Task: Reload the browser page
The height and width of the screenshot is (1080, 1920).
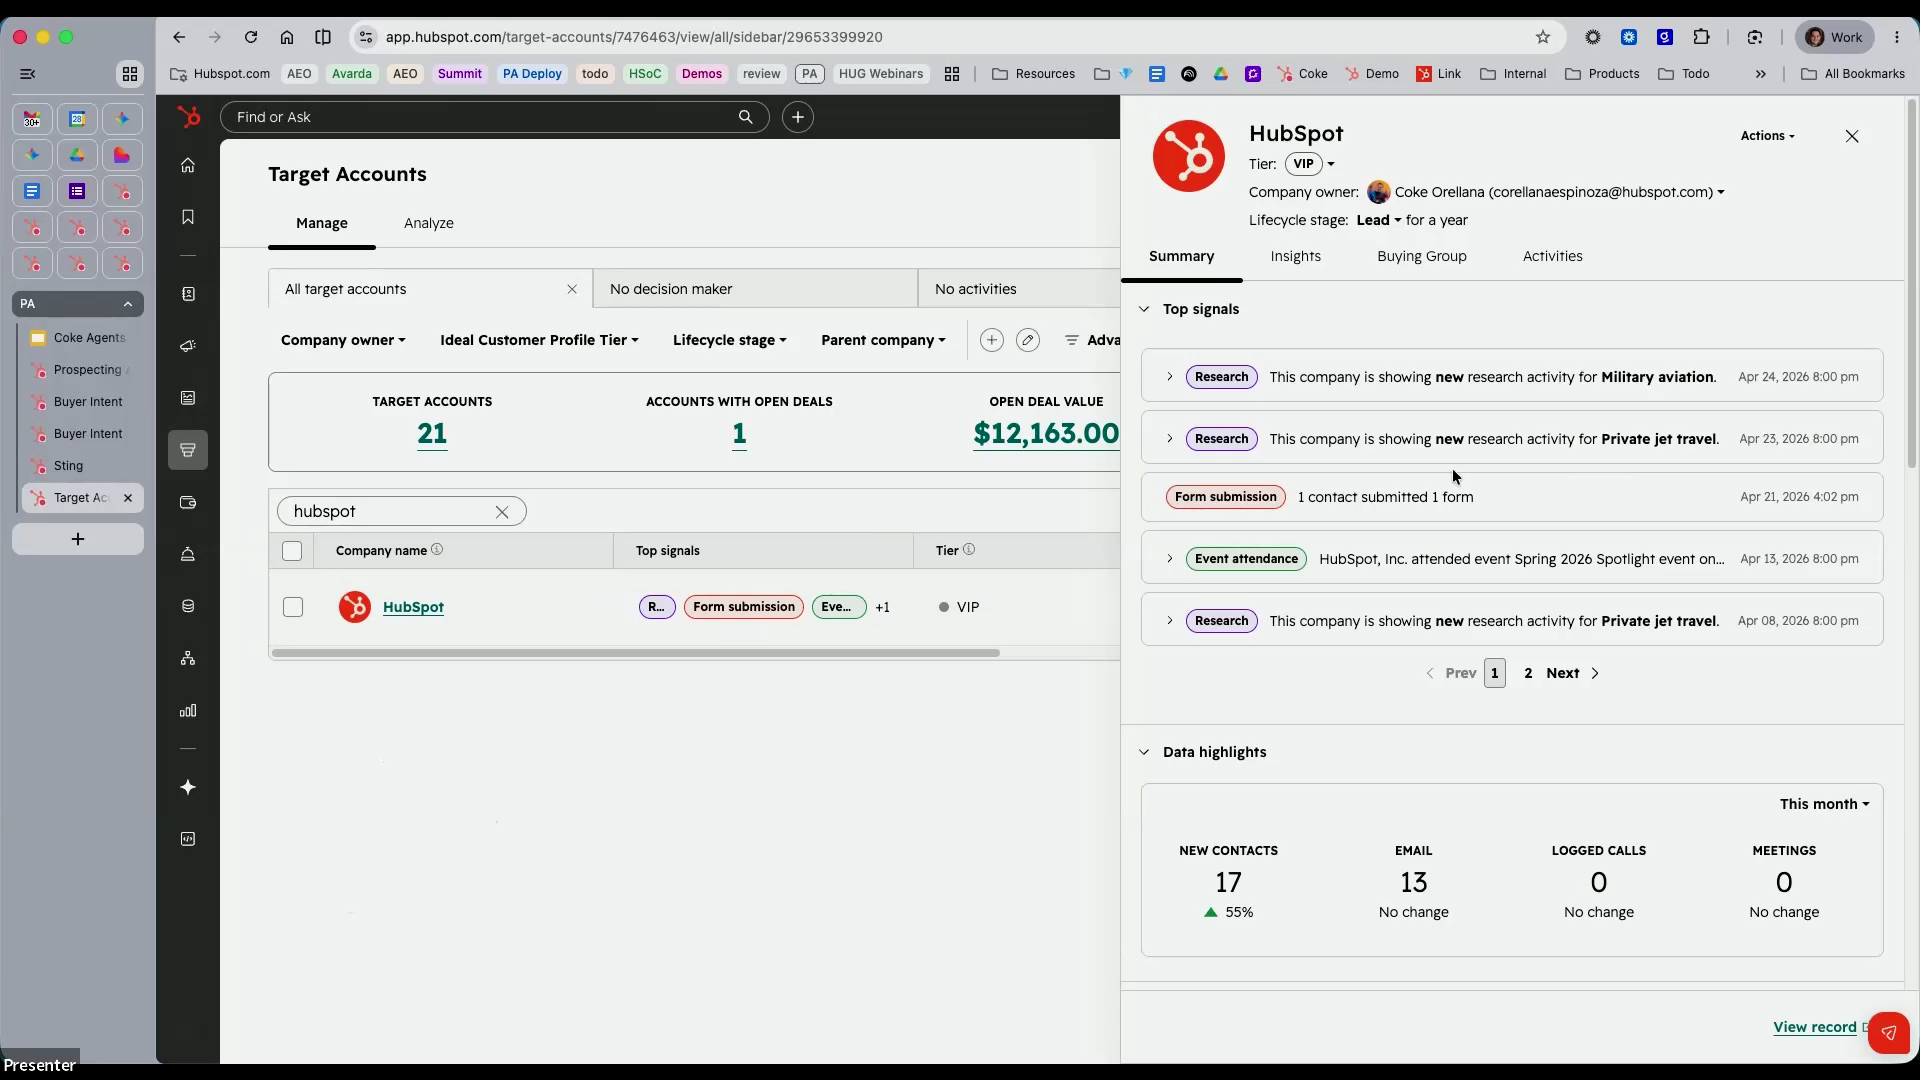Action: [x=251, y=37]
